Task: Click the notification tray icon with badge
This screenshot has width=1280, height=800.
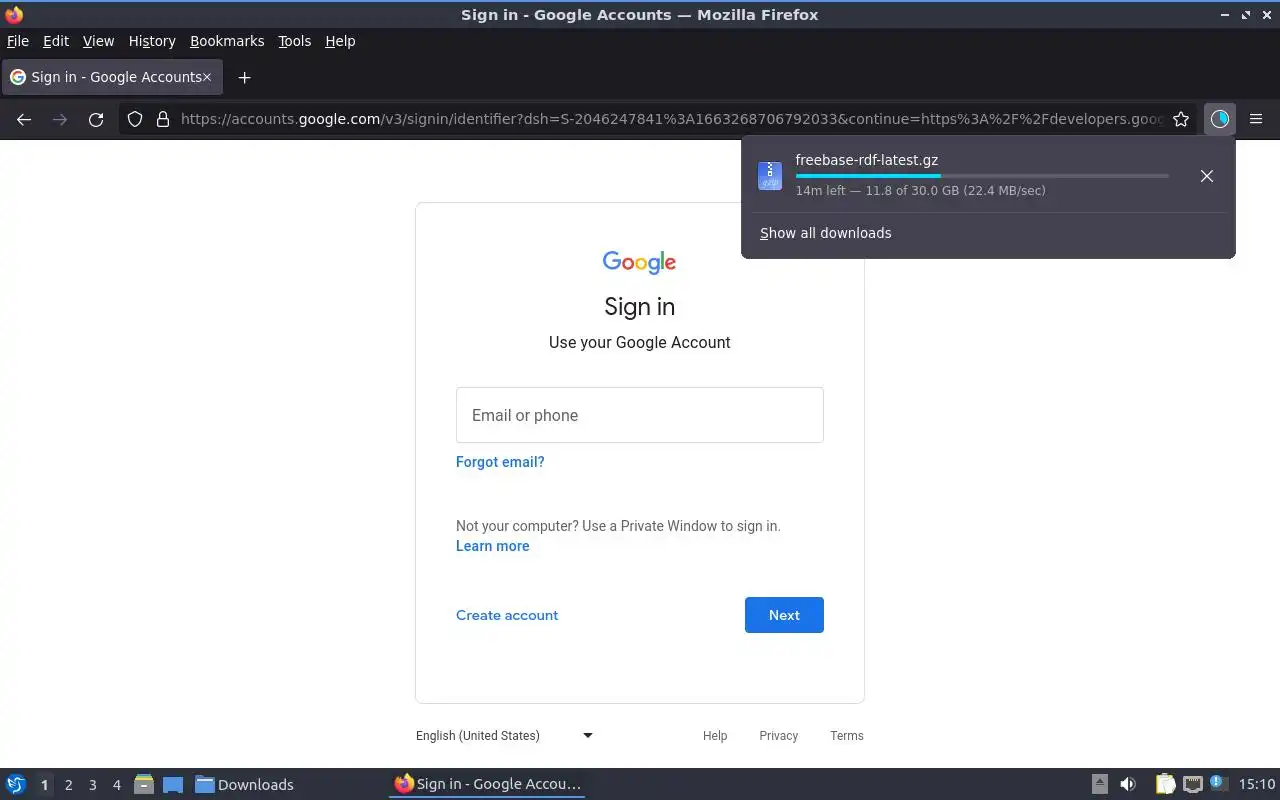Action: coord(1218,783)
